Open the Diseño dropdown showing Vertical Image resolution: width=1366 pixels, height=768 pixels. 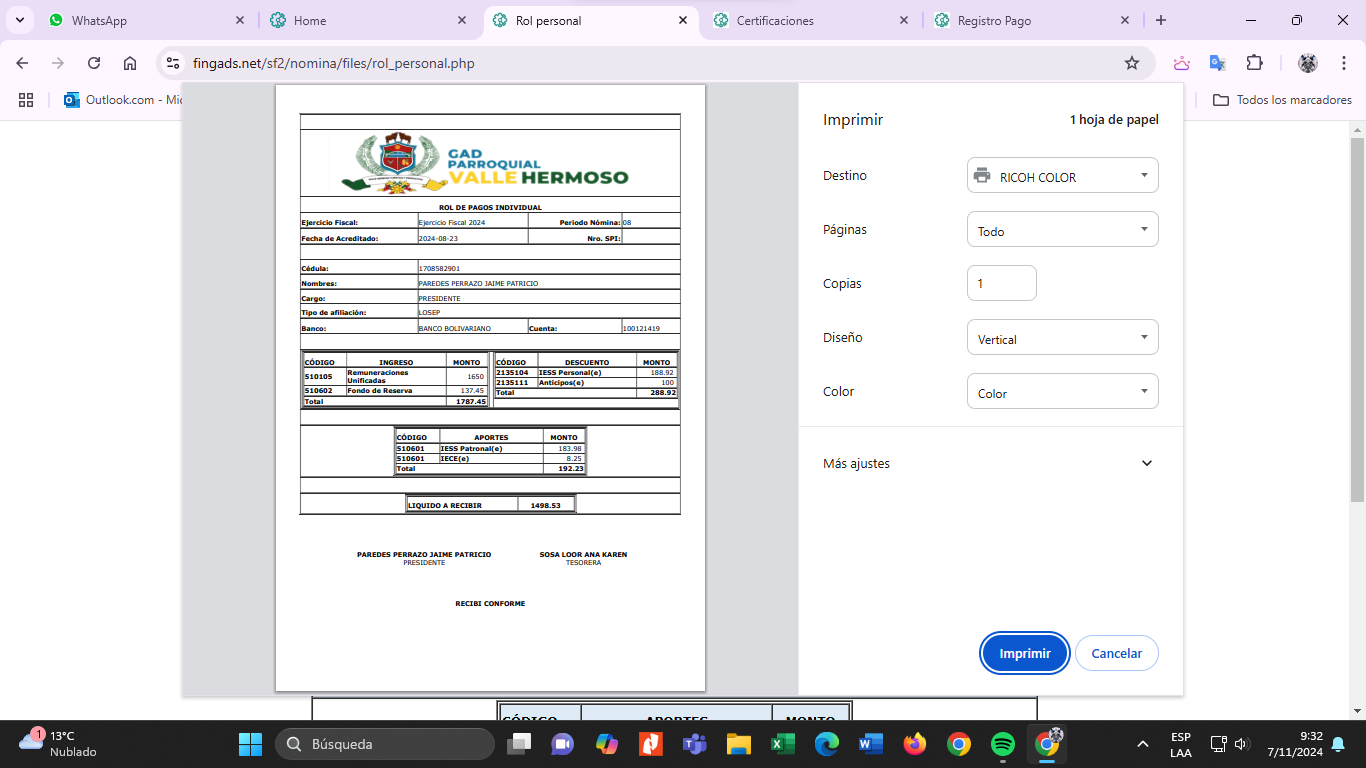pyautogui.click(x=1062, y=338)
